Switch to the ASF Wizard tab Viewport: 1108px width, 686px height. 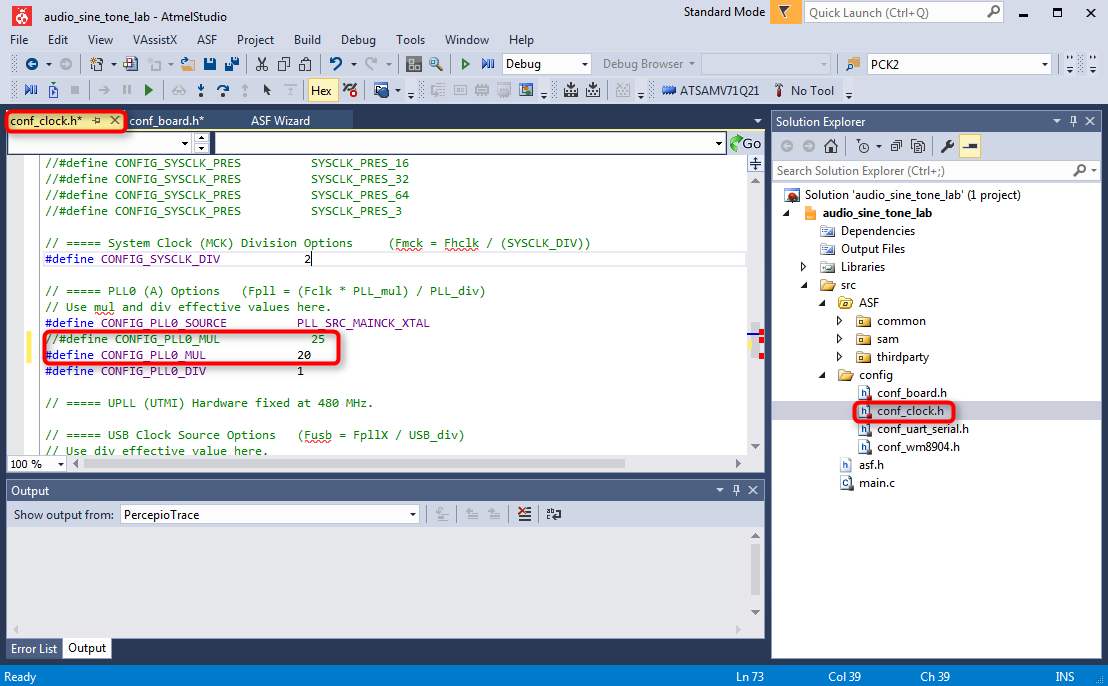(x=280, y=120)
